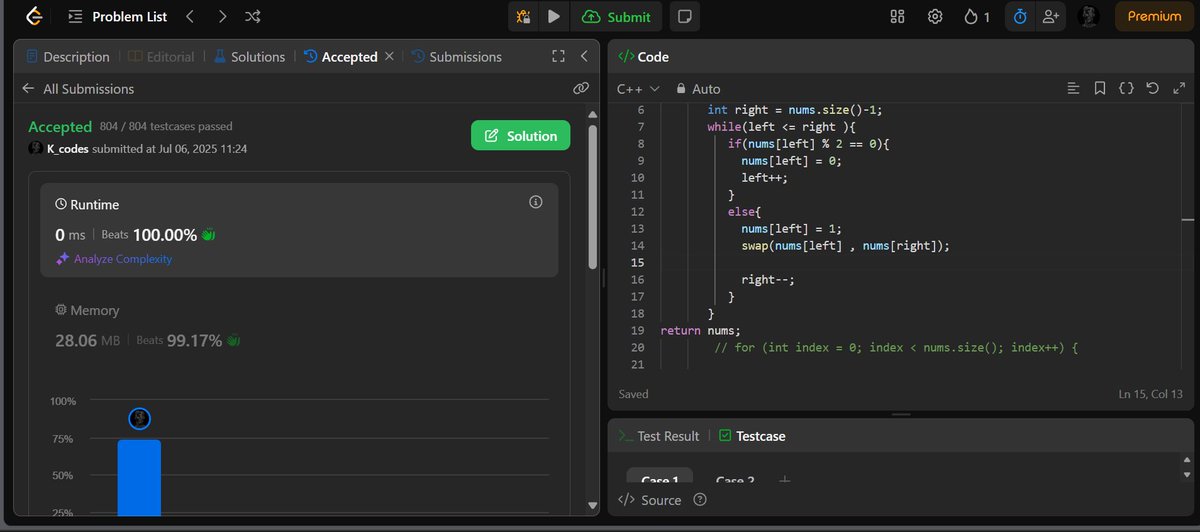The image size is (1200, 532).
Task: Switch to the Description tab
Action: pyautogui.click(x=68, y=57)
